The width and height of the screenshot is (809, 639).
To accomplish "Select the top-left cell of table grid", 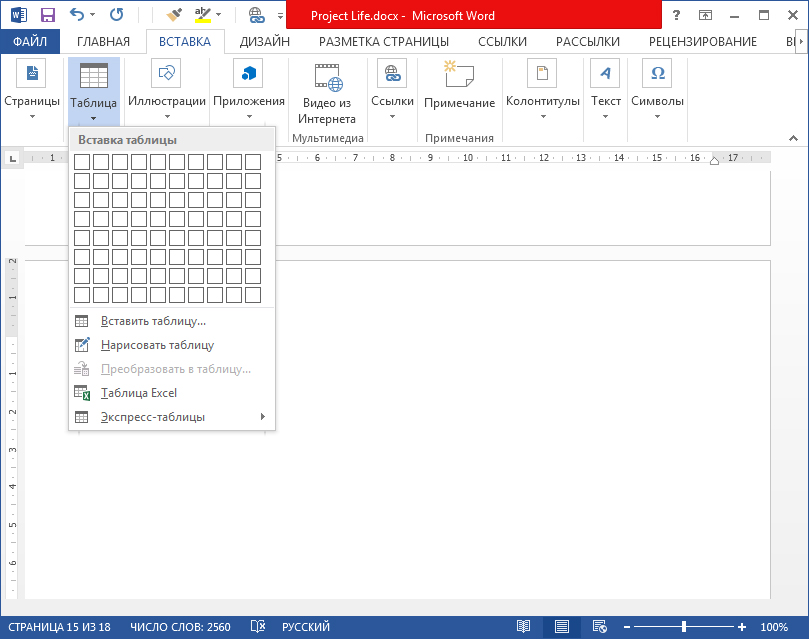I will [x=82, y=162].
